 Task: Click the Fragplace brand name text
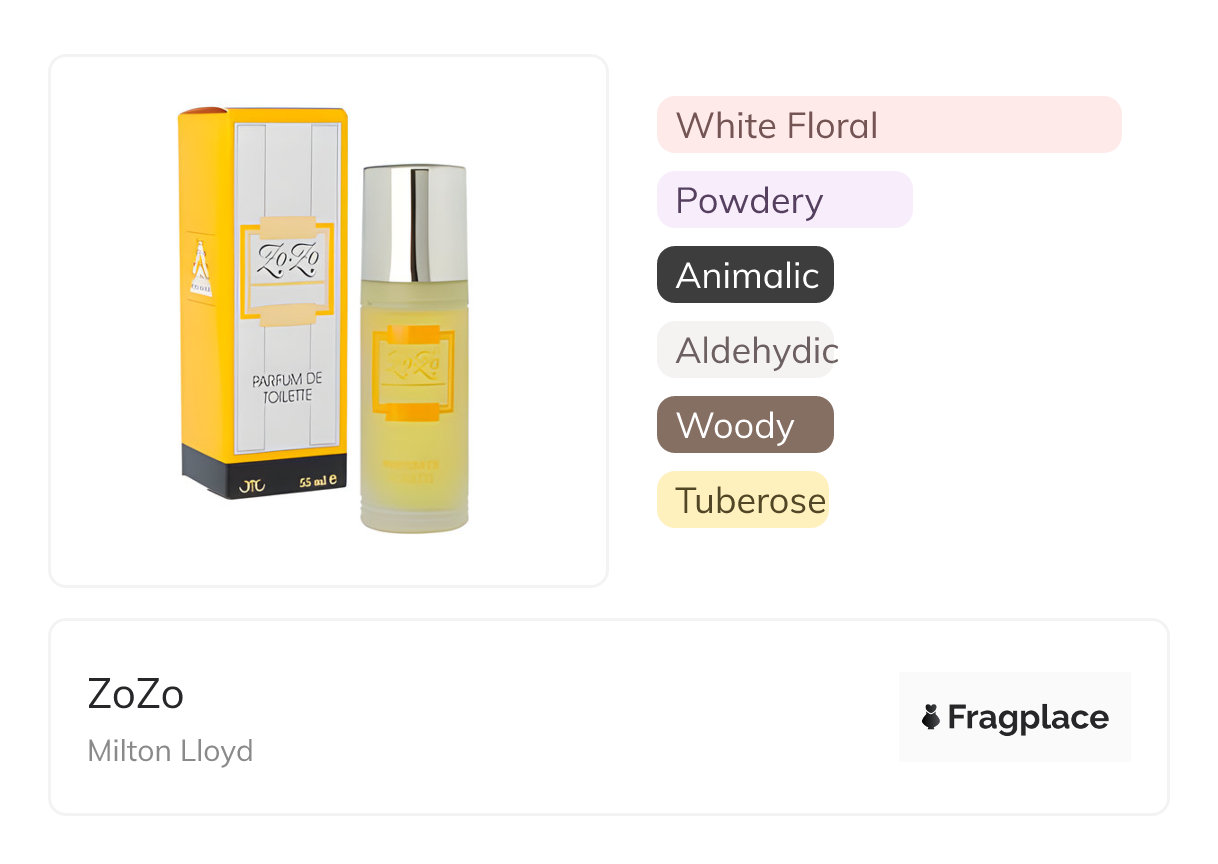tap(1028, 717)
